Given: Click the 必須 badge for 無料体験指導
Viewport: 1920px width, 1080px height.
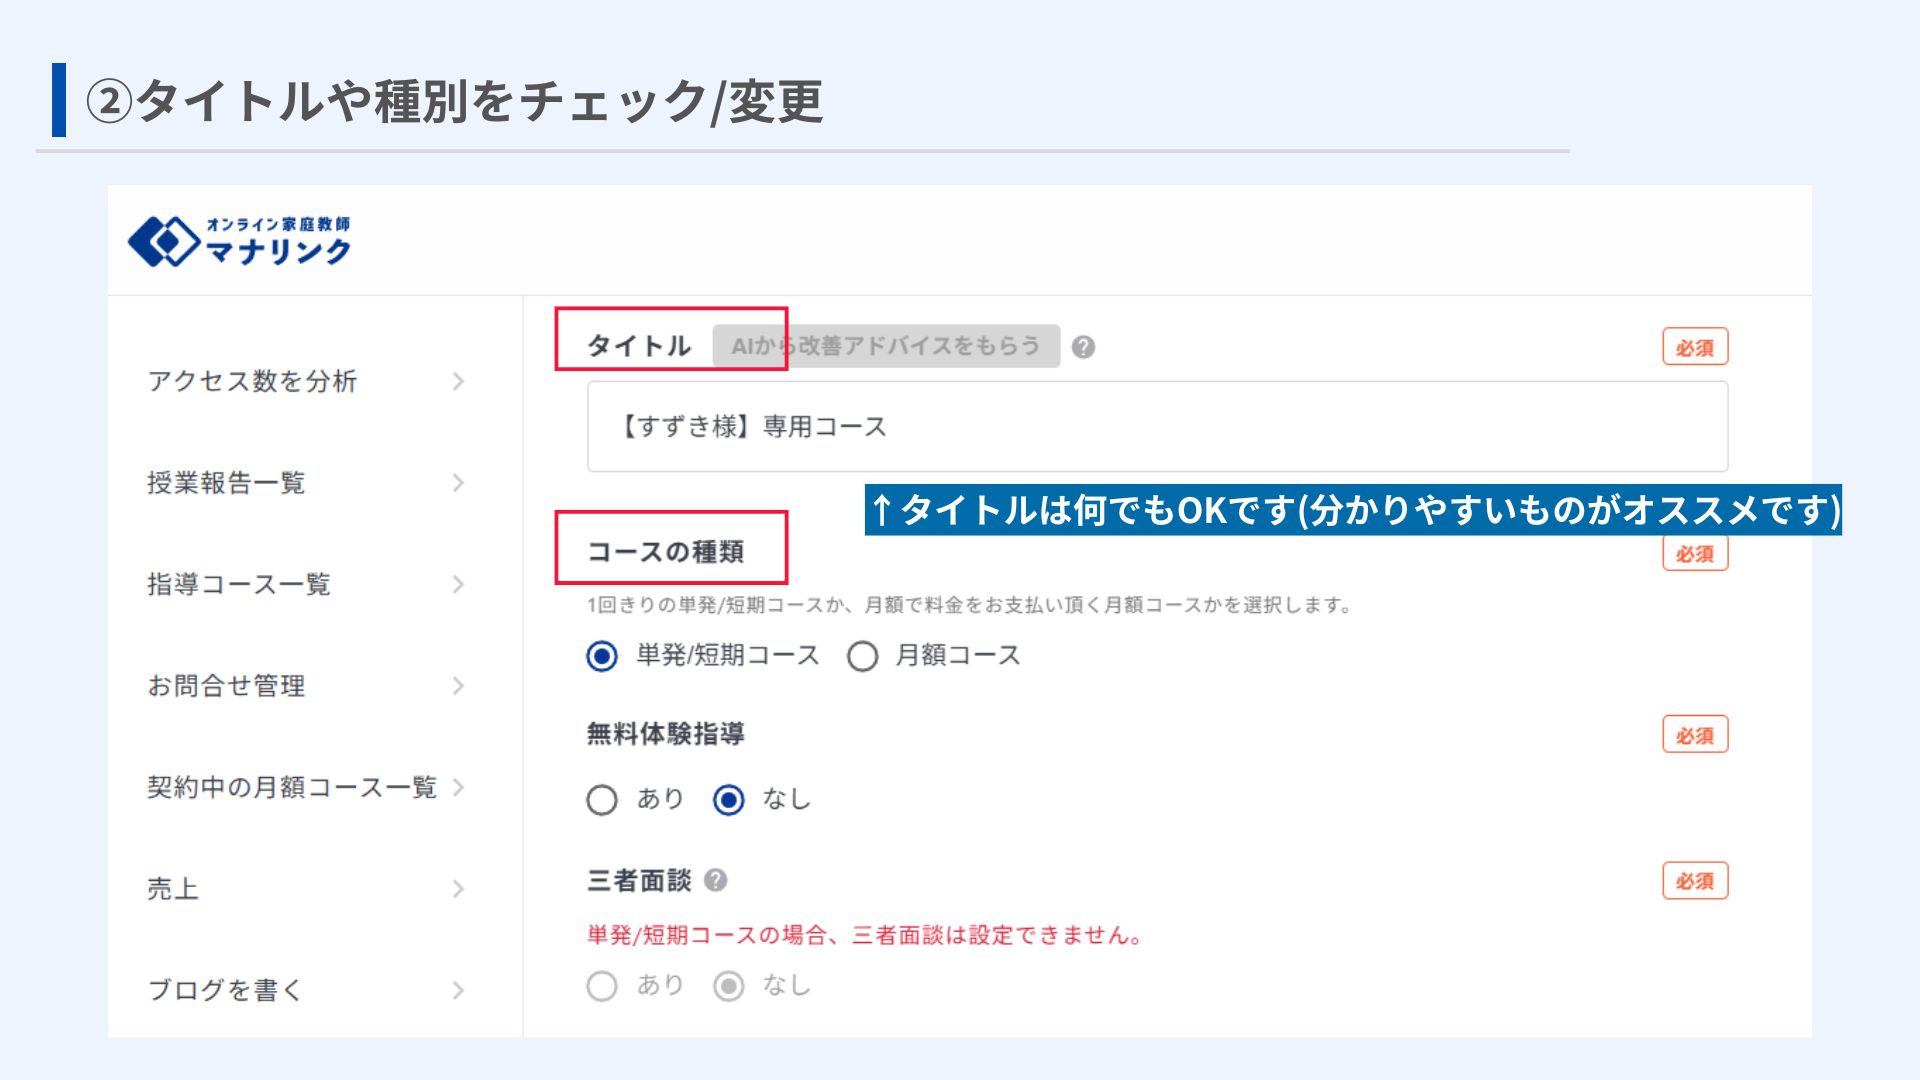Looking at the screenshot, I should point(1695,734).
